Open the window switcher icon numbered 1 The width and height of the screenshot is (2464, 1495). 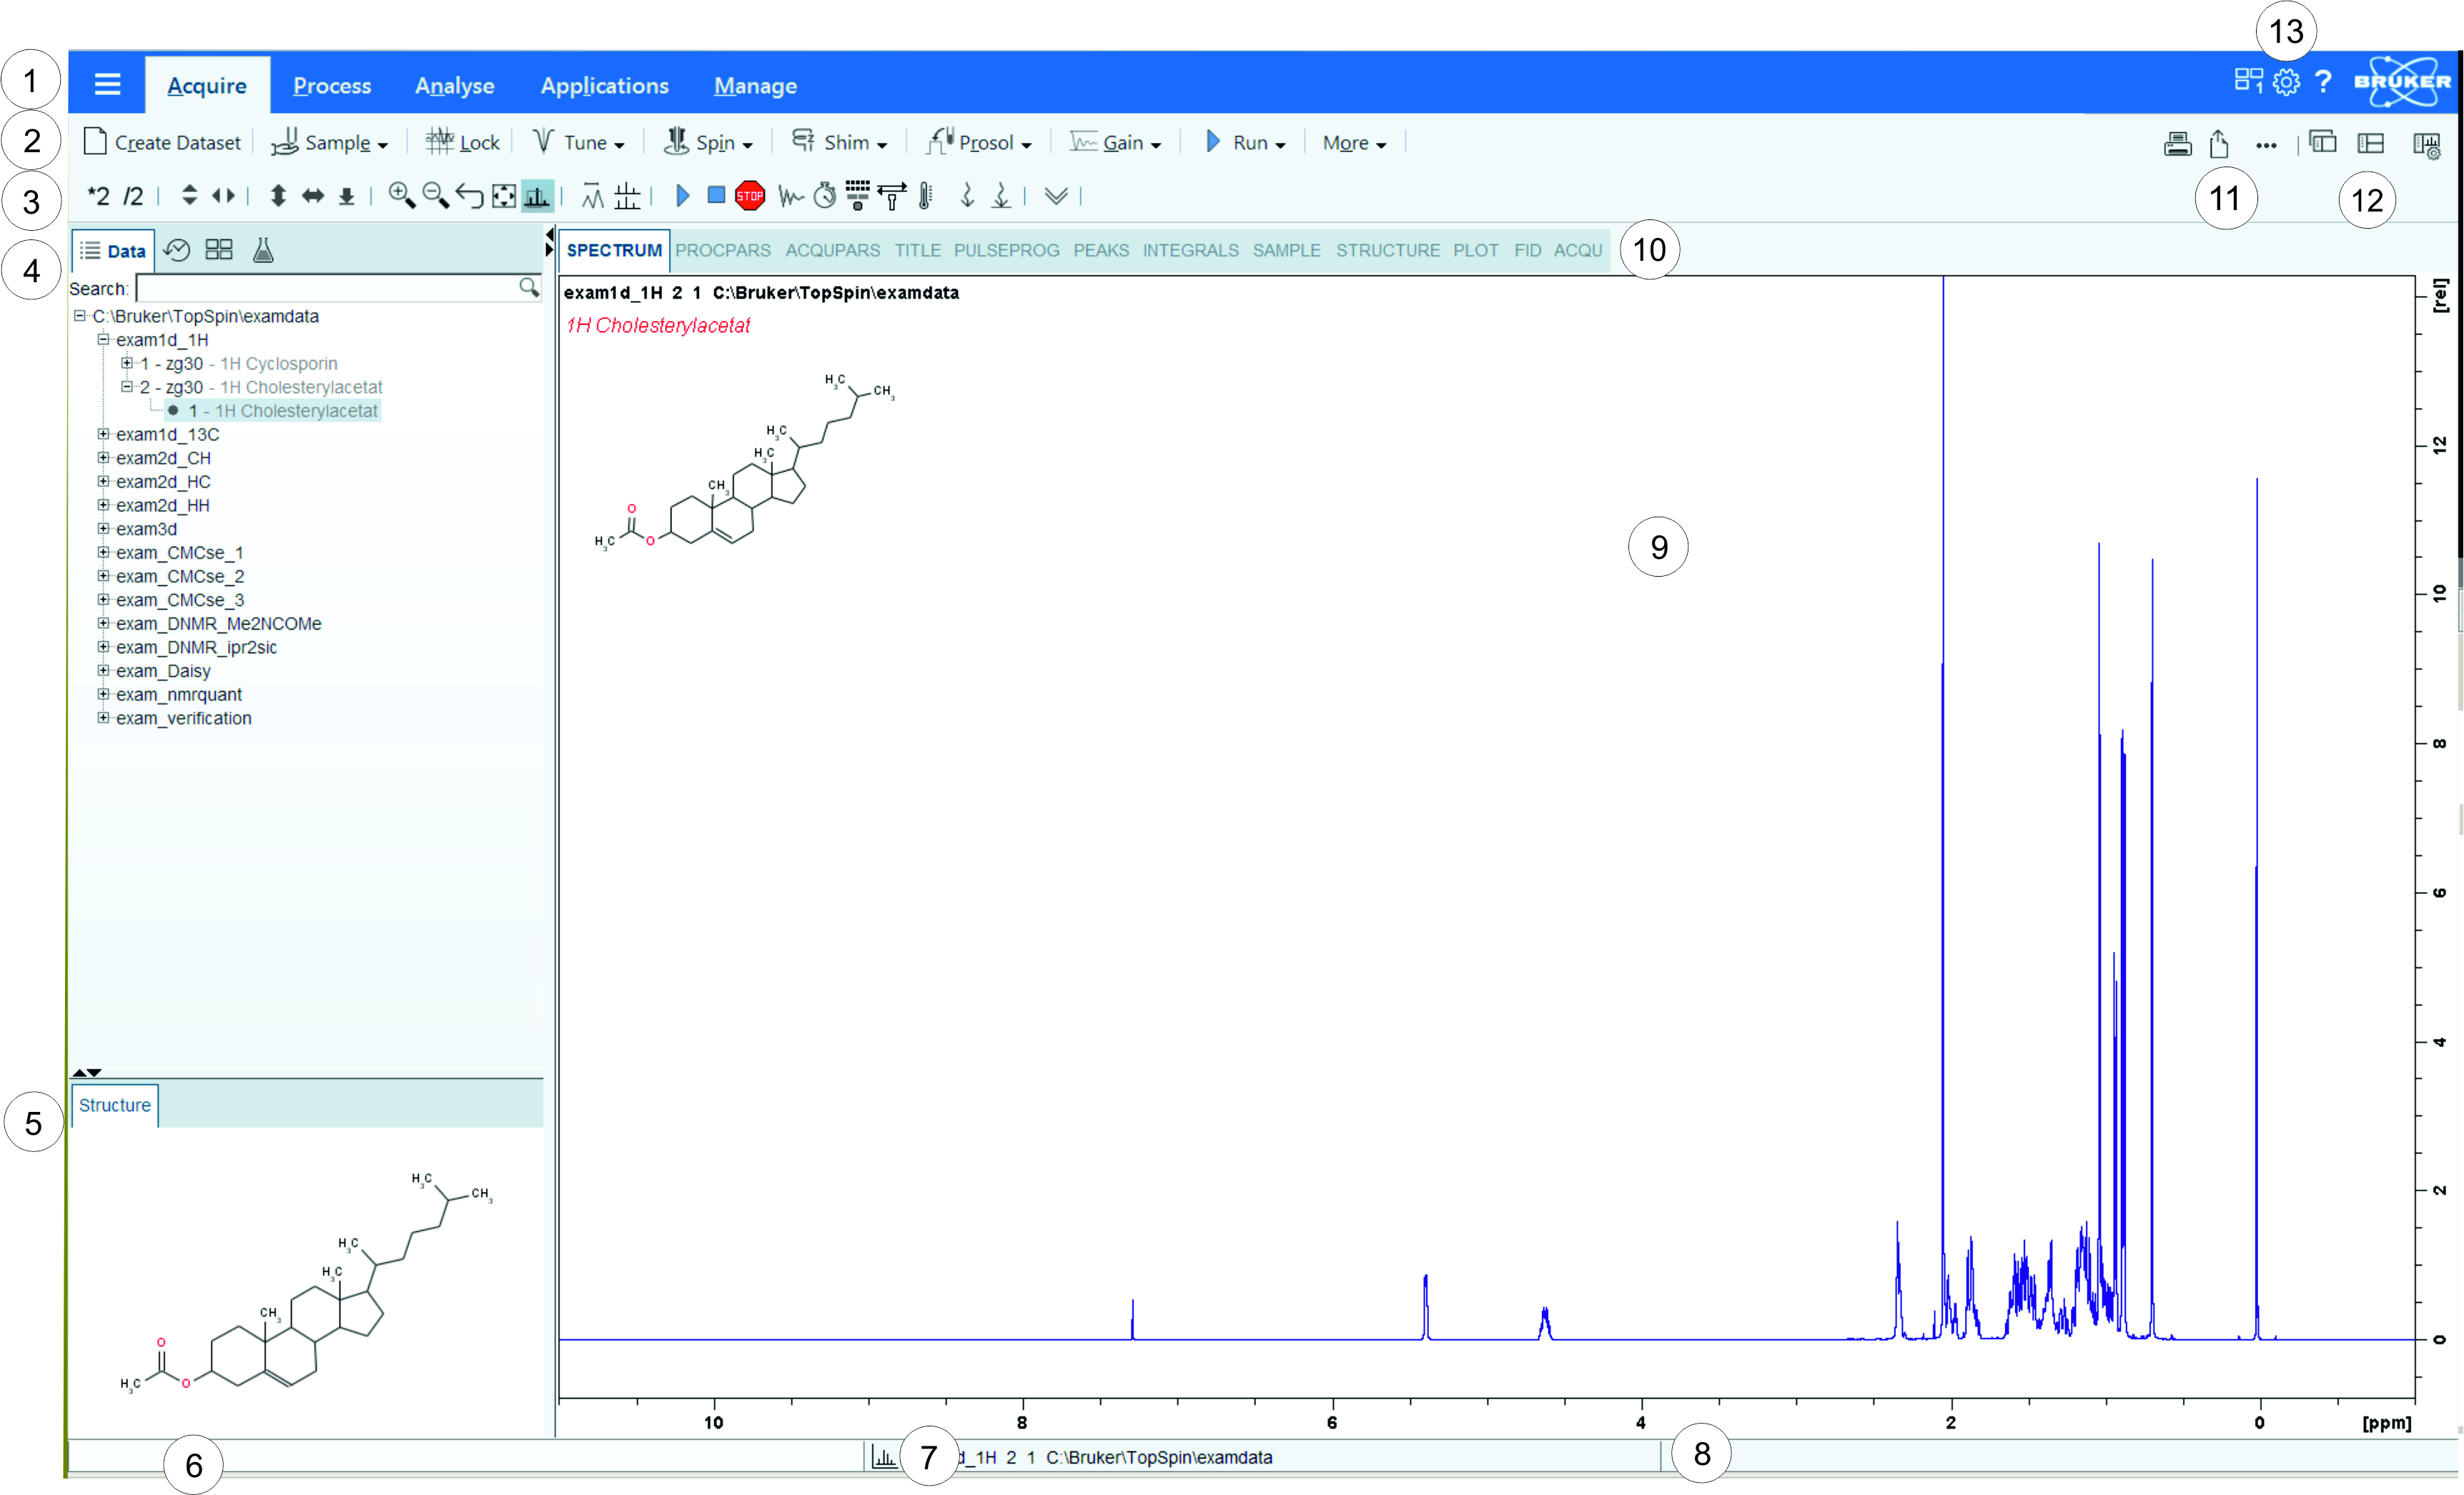pyautogui.click(x=2249, y=81)
